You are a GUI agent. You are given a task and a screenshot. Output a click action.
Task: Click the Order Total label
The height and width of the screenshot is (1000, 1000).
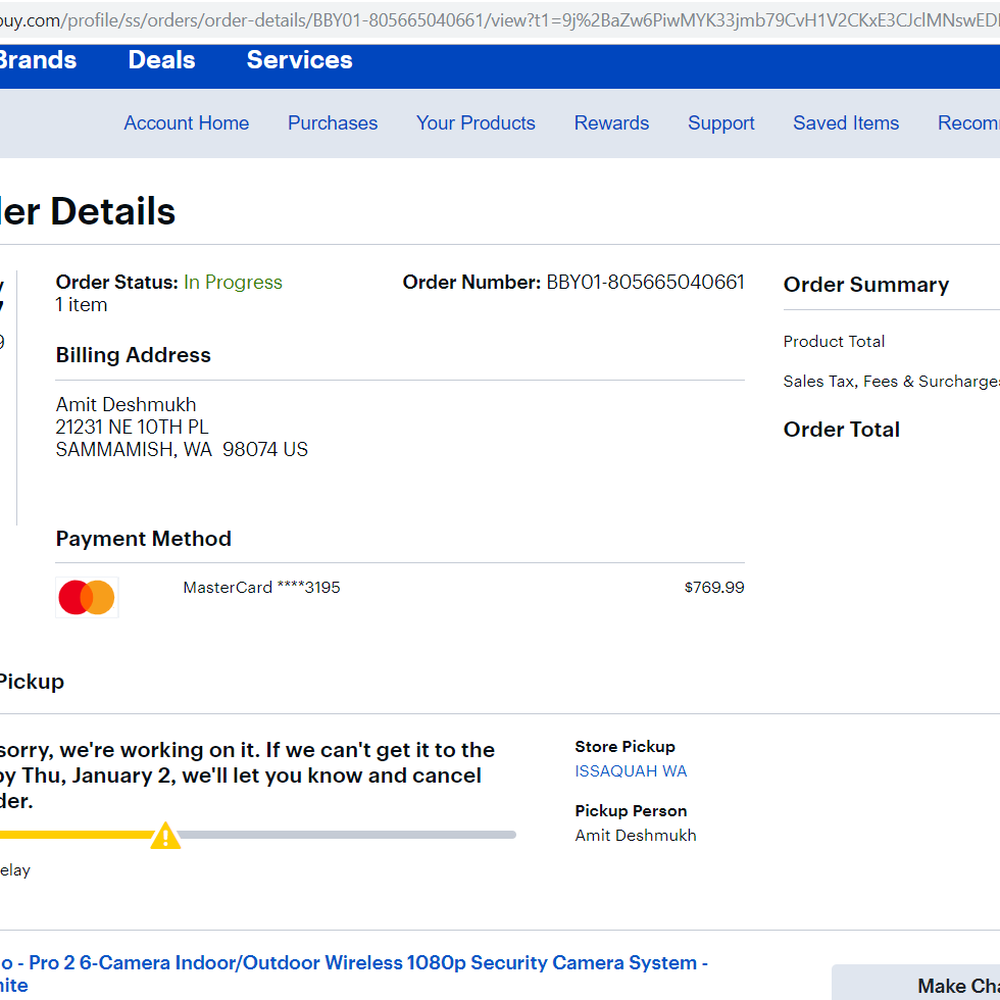[841, 429]
